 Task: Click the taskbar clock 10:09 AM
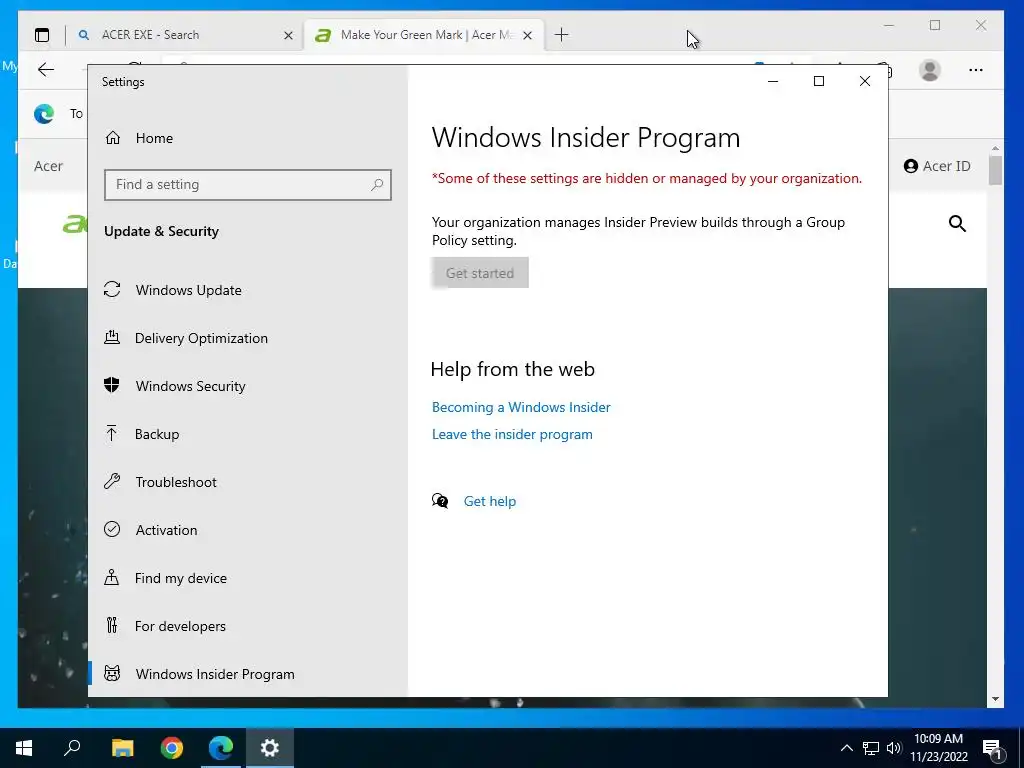(938, 739)
